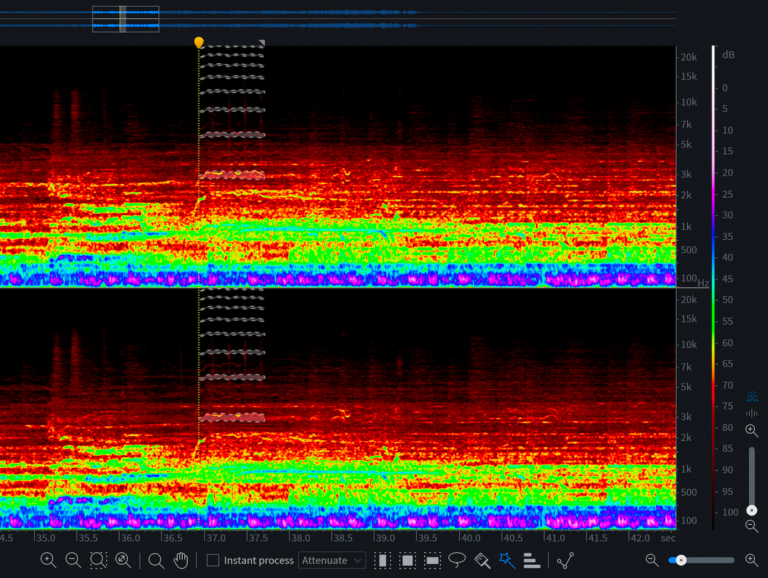The height and width of the screenshot is (578, 768).
Task: Toggle the Time selection tool
Action: (x=383, y=561)
